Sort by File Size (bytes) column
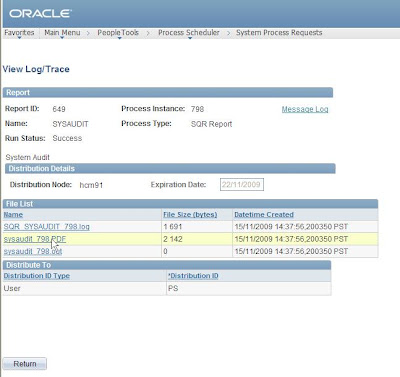 point(190,215)
